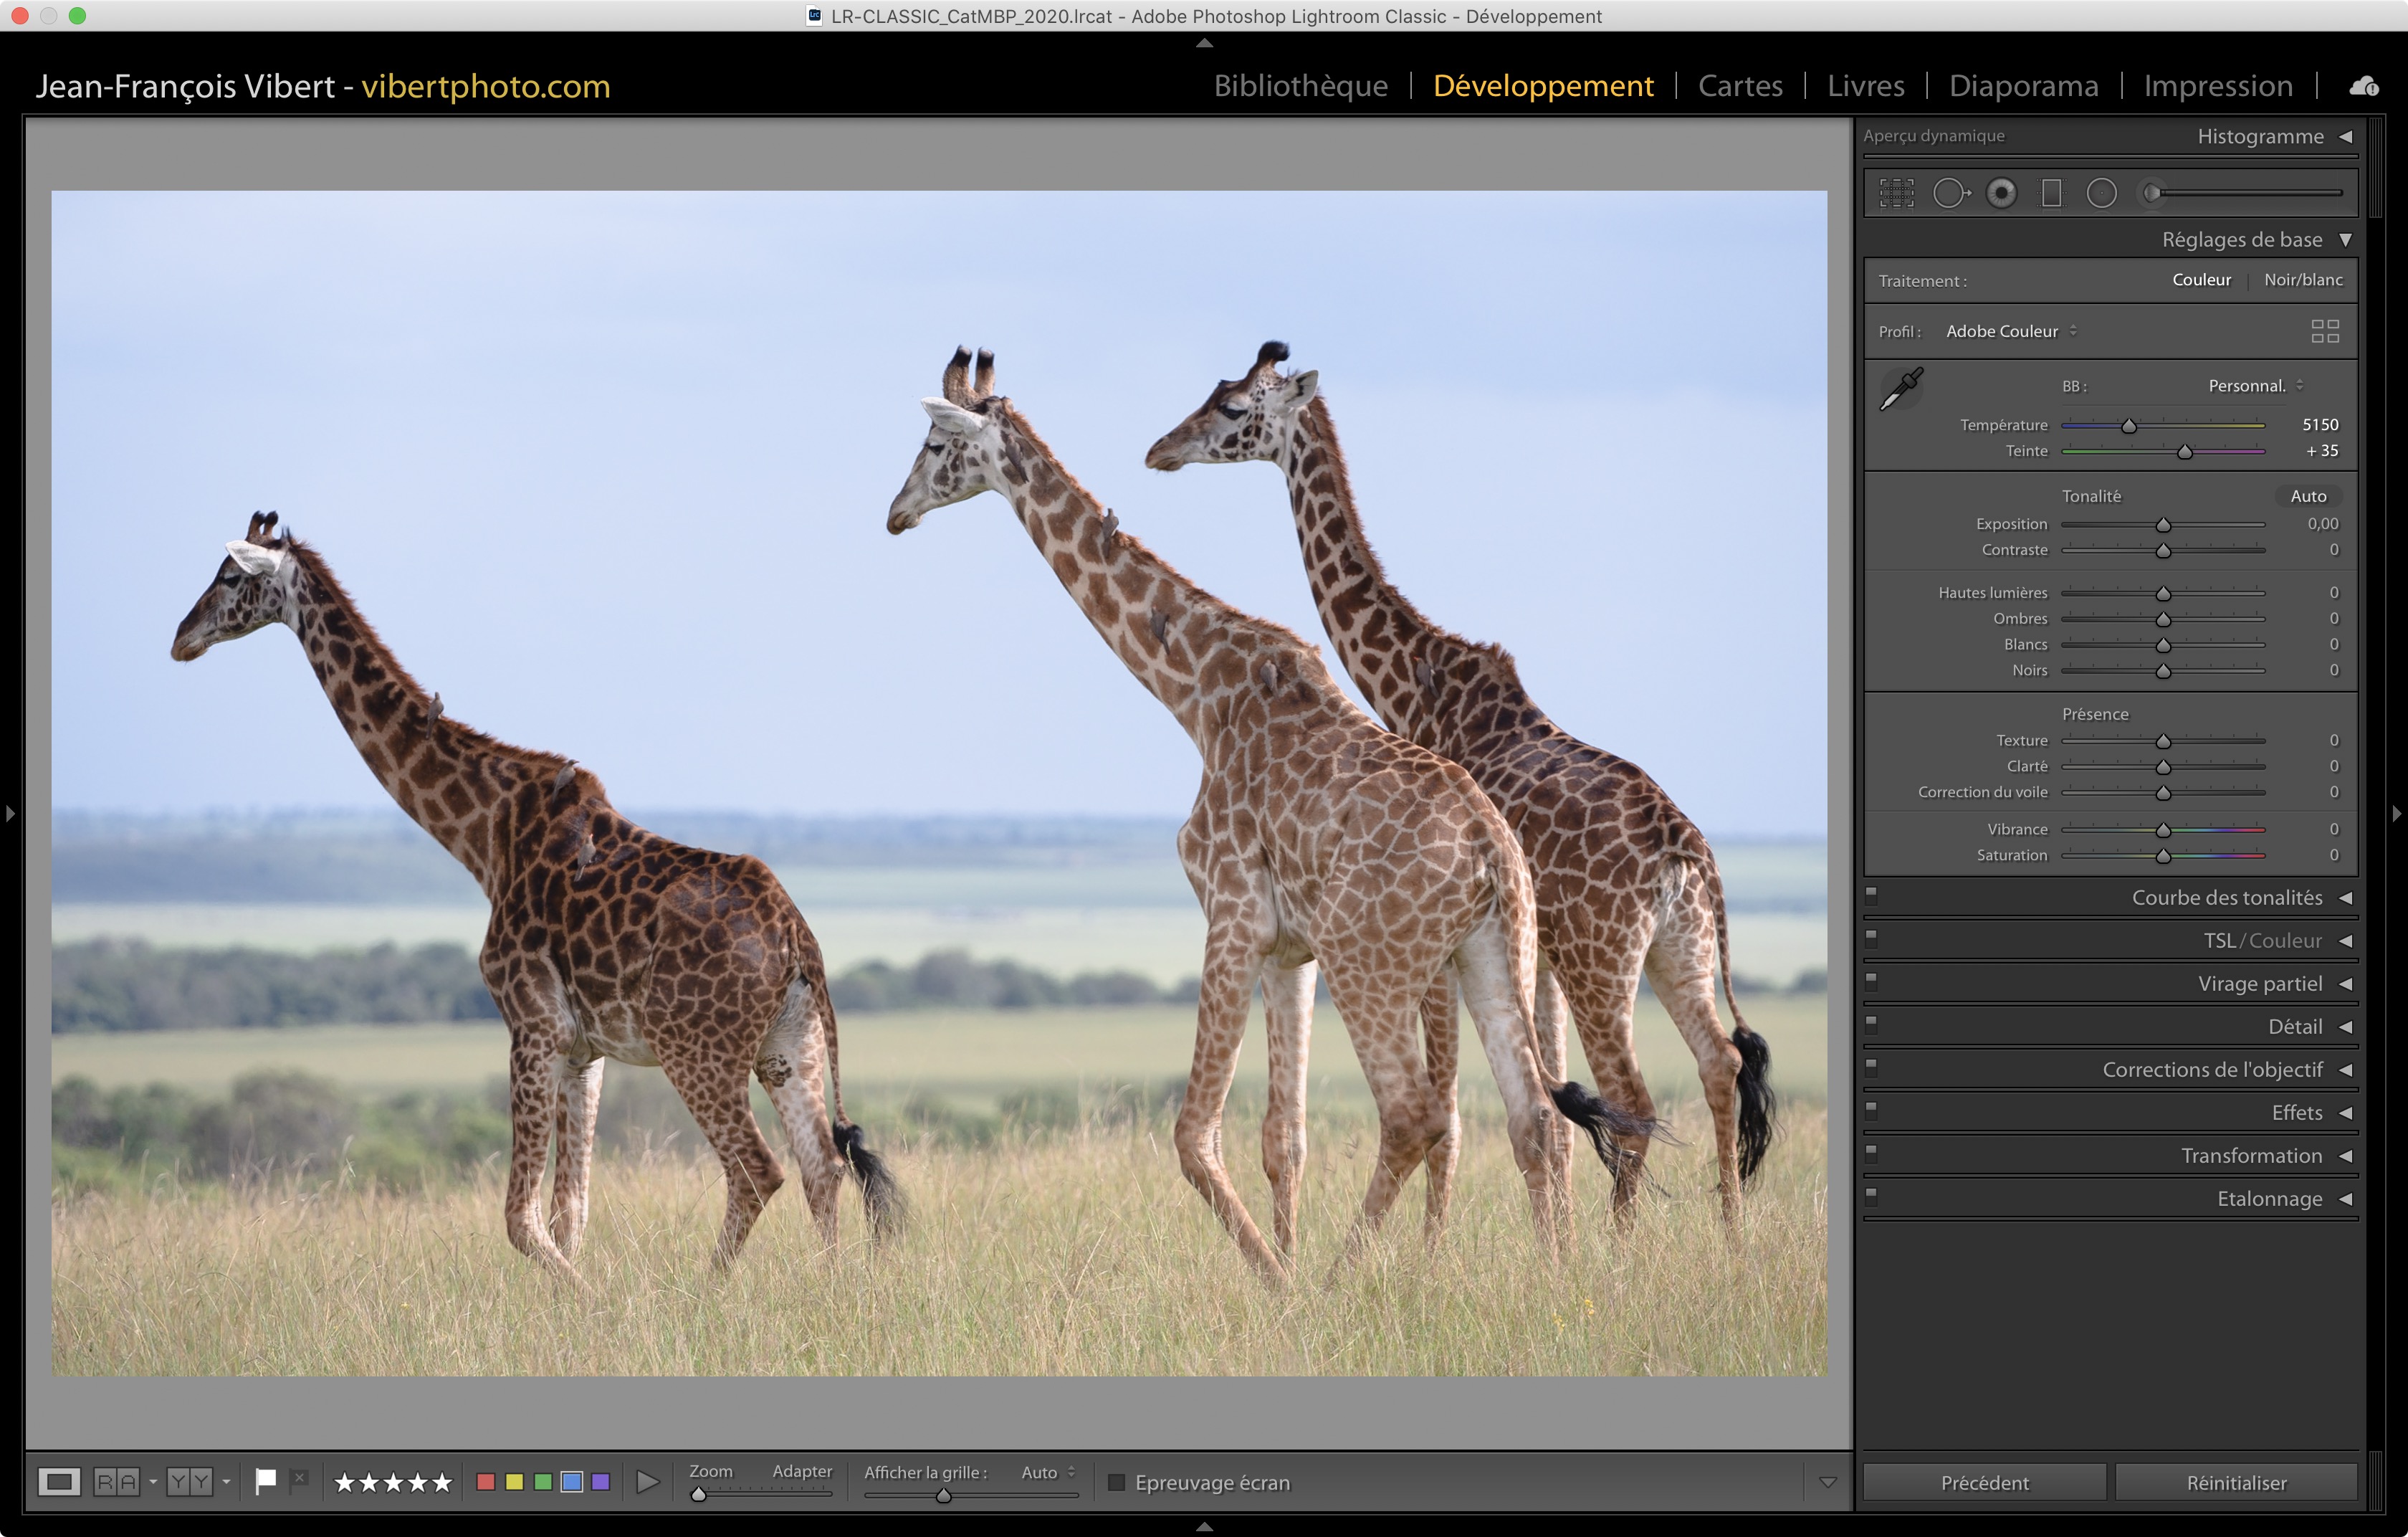Click the white pick flag icon
Screen dimensions: 2408x1537
(266, 1481)
